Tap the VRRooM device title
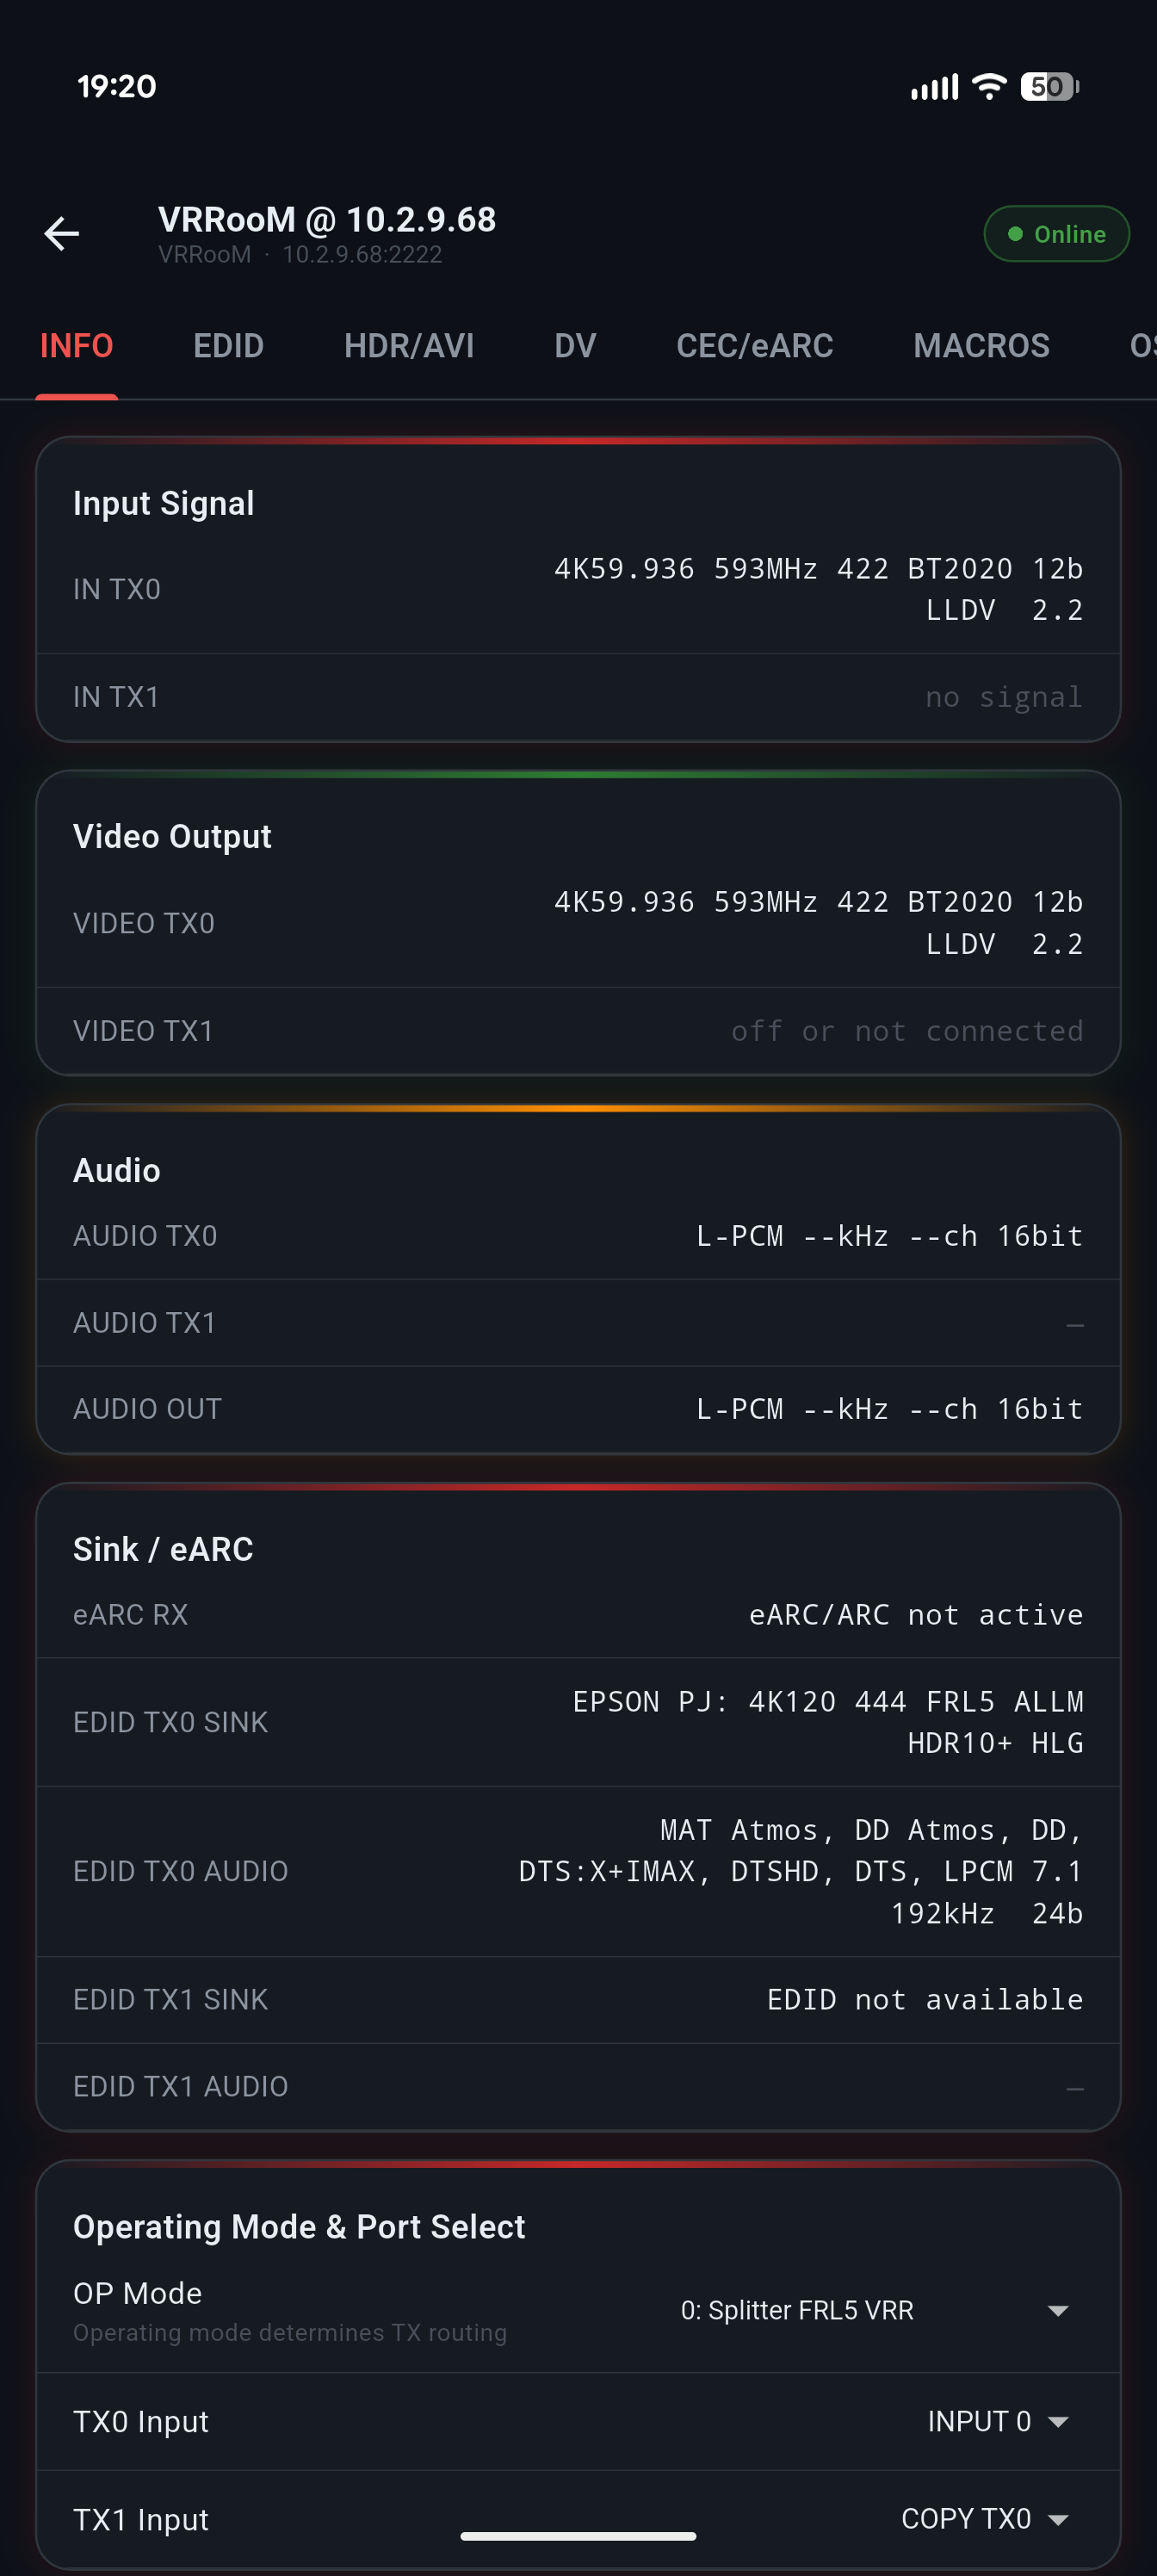The width and height of the screenshot is (1157, 2576). (x=327, y=220)
